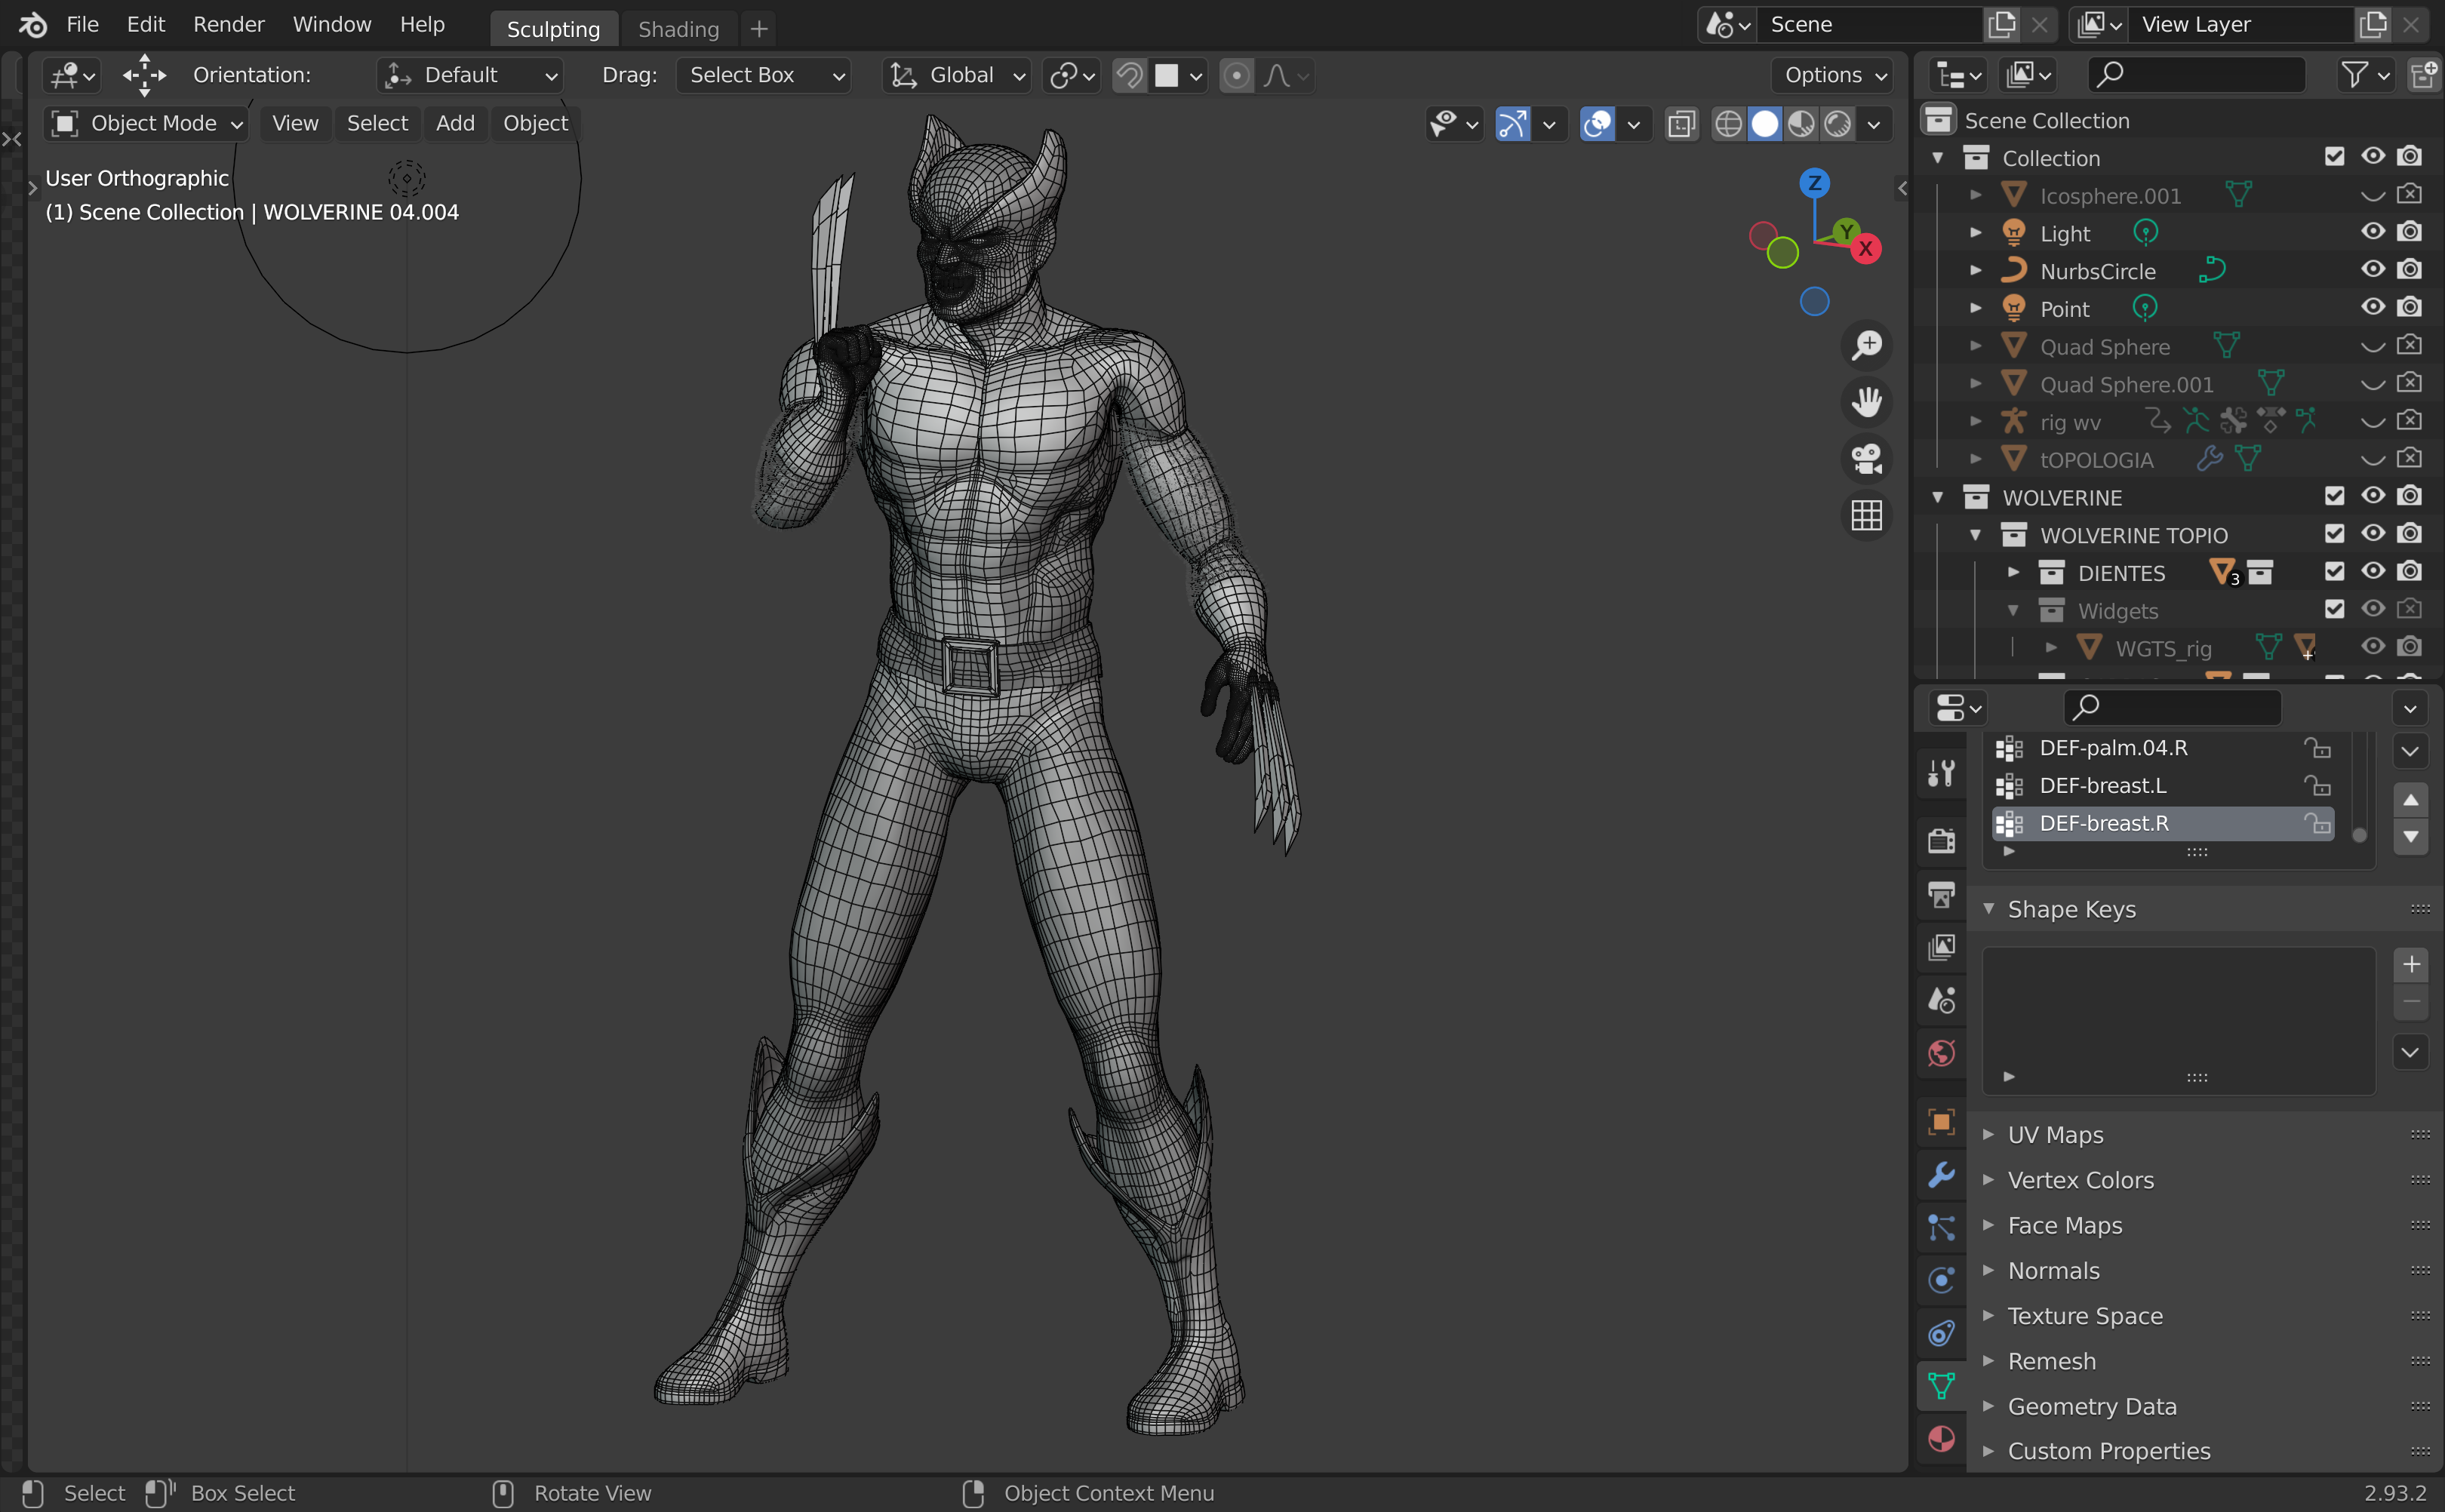Switch to orthographic grid view icon
Viewport: 2445px width, 1512px height.
1866,516
